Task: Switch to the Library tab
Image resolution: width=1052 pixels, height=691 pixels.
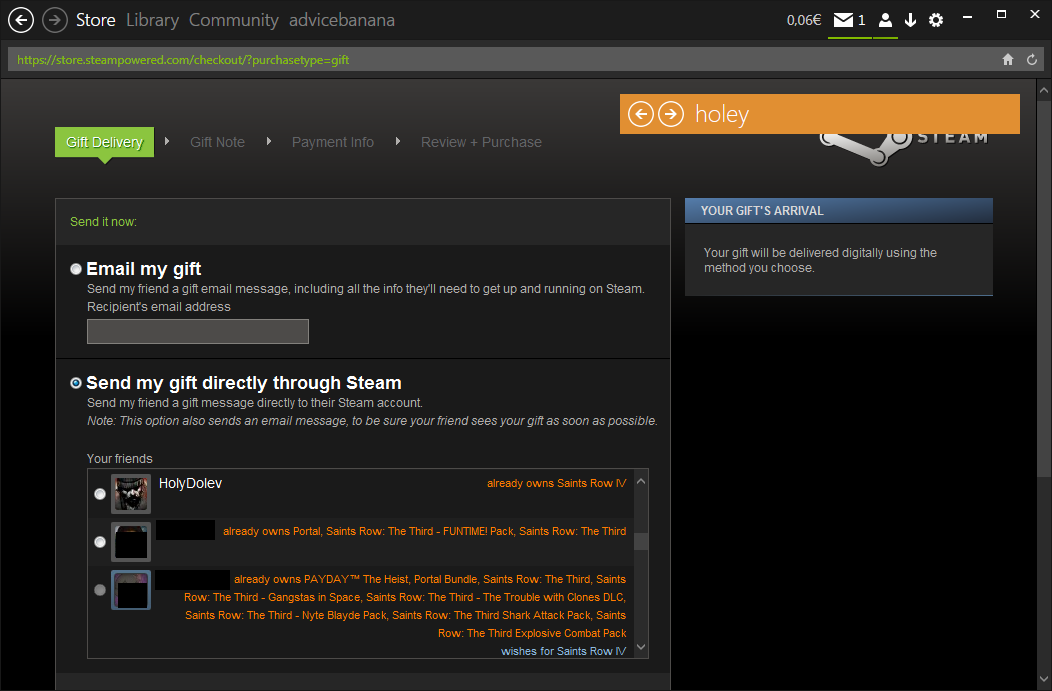Action: point(152,20)
